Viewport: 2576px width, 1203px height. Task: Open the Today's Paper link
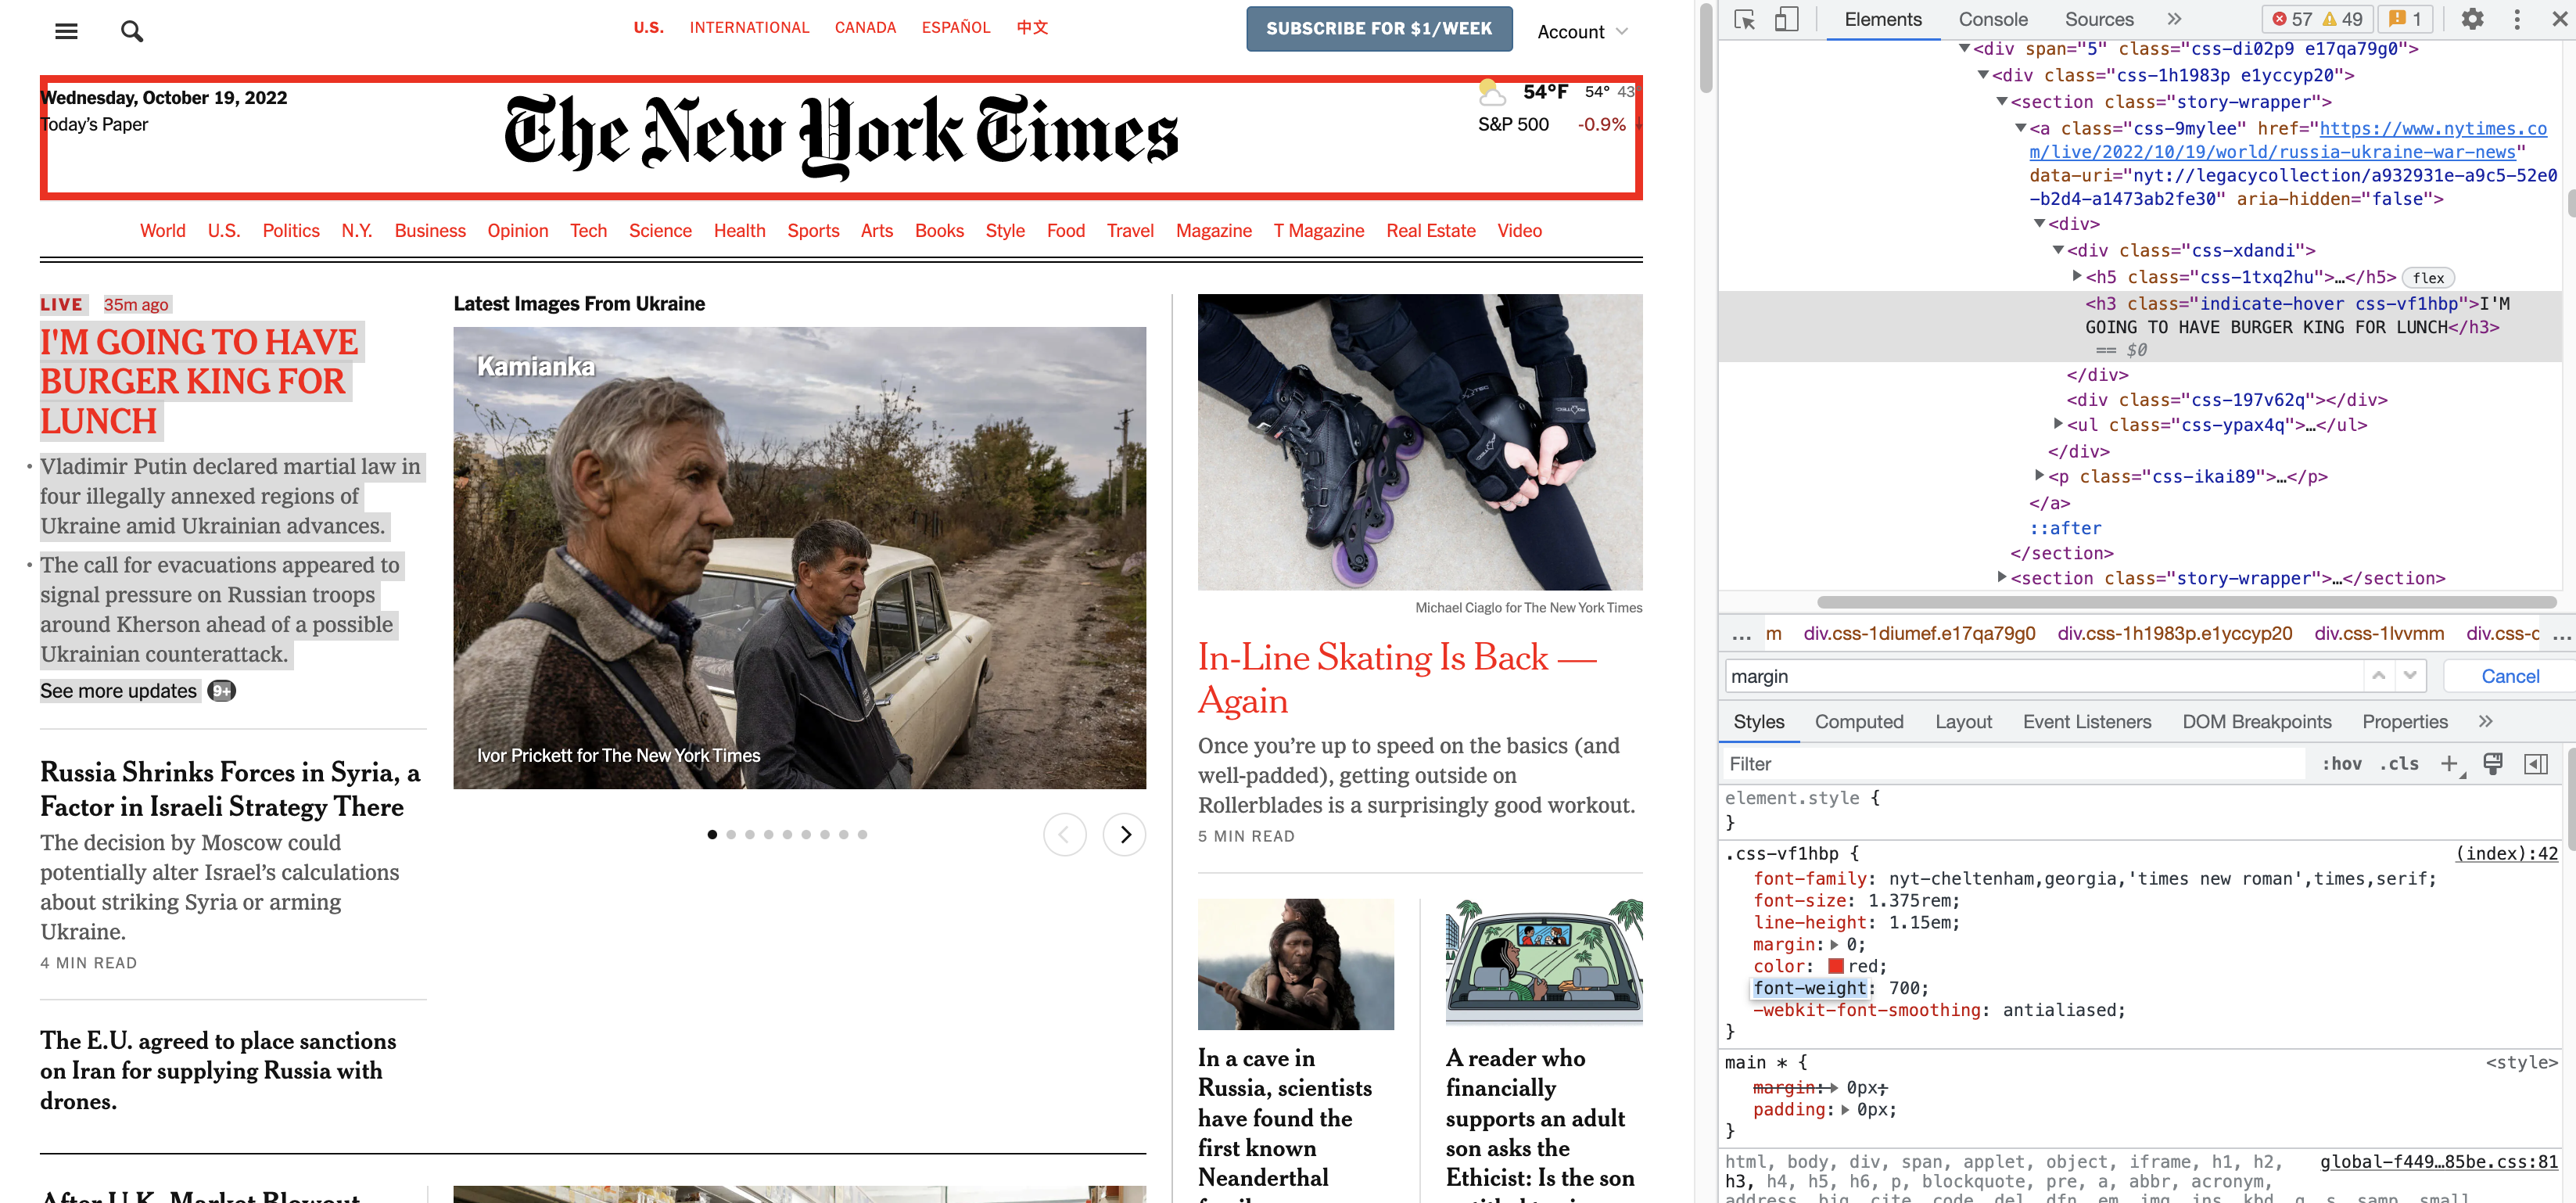(x=94, y=124)
